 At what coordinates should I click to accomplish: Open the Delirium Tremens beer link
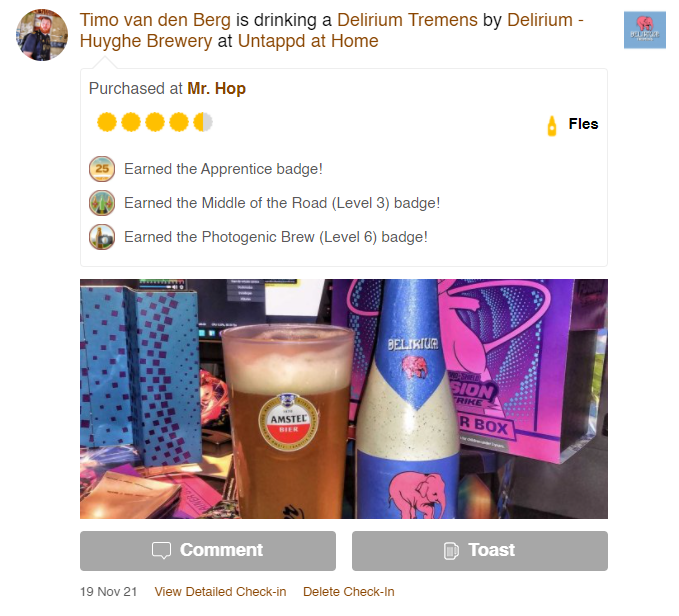tap(407, 20)
